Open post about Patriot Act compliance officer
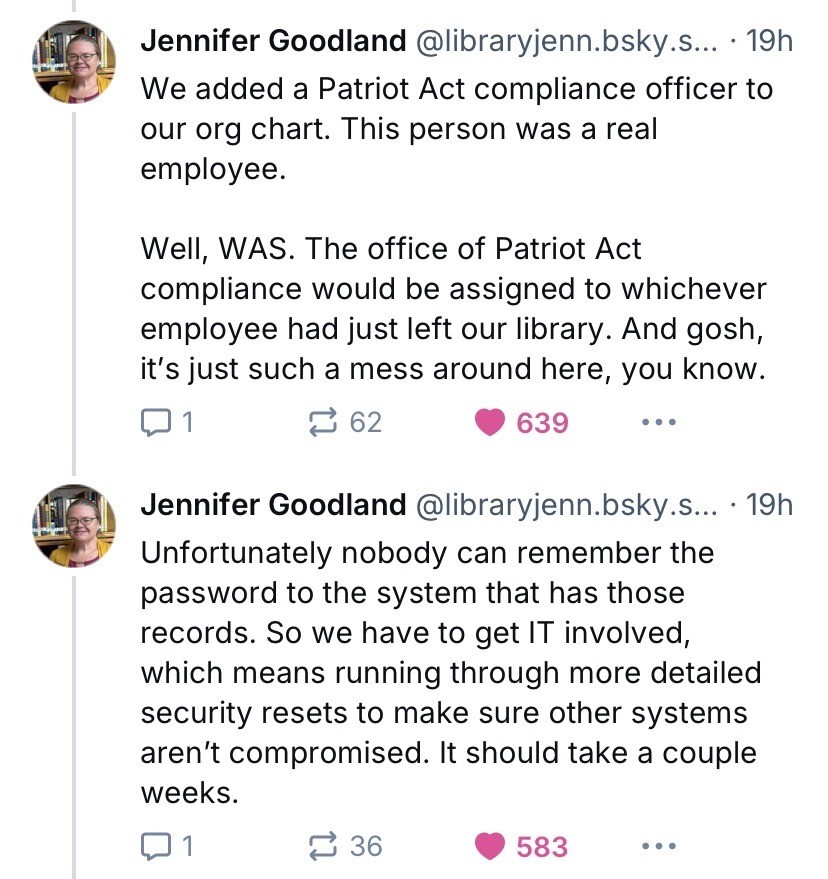This screenshot has width=828, height=879. click(456, 229)
